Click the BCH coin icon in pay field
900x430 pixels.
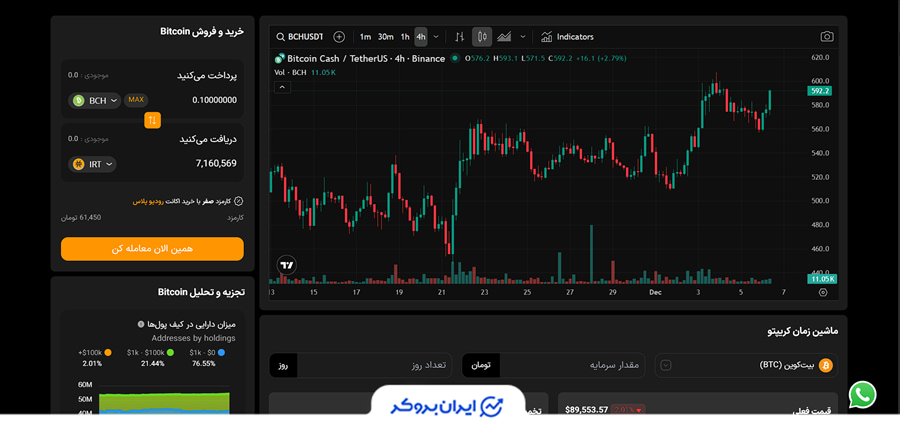click(79, 100)
